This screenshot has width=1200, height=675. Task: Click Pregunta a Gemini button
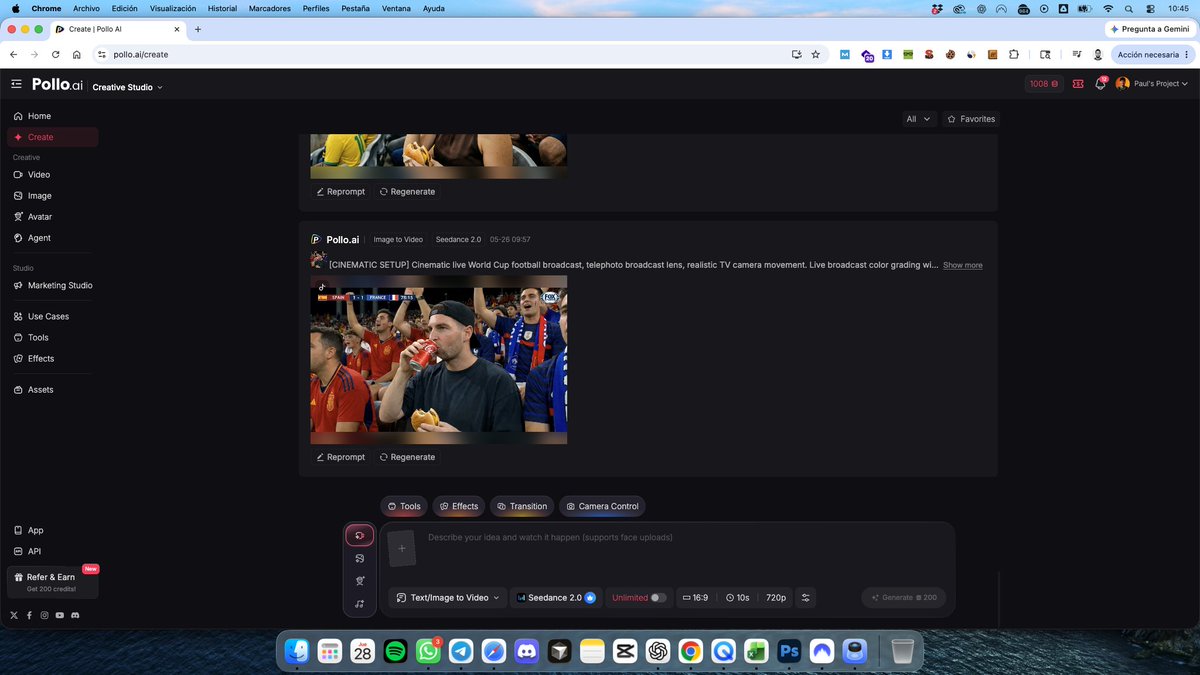1149,29
